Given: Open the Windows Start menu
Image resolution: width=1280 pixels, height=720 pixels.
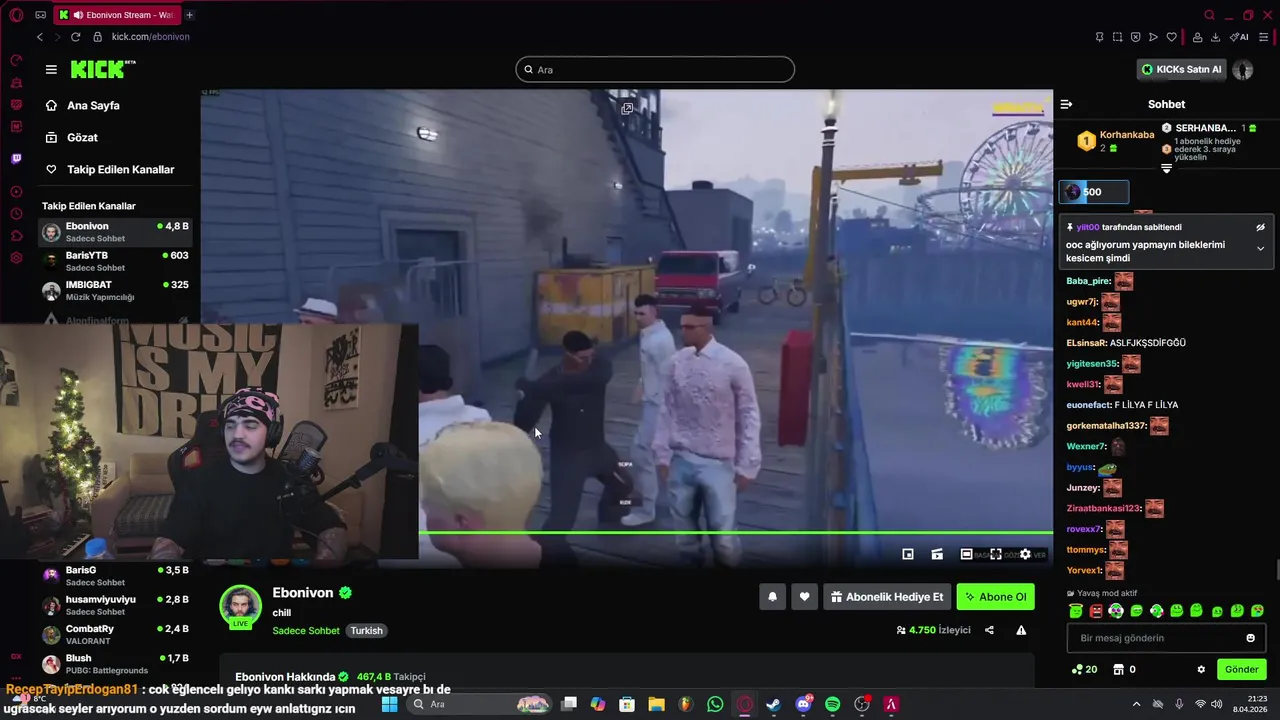Looking at the screenshot, I should [389, 704].
